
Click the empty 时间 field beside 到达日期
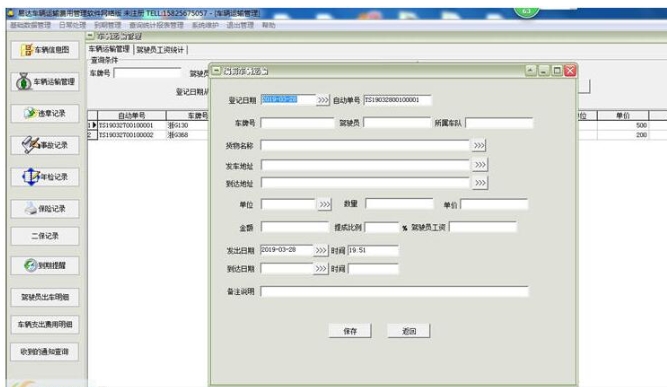373,269
